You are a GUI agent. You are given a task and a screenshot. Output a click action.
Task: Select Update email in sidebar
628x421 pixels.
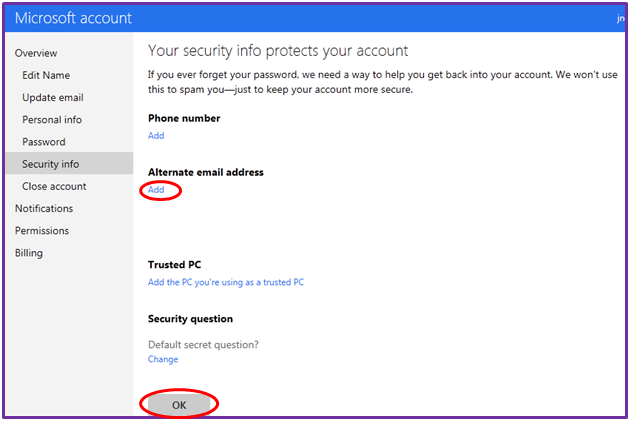click(x=53, y=97)
